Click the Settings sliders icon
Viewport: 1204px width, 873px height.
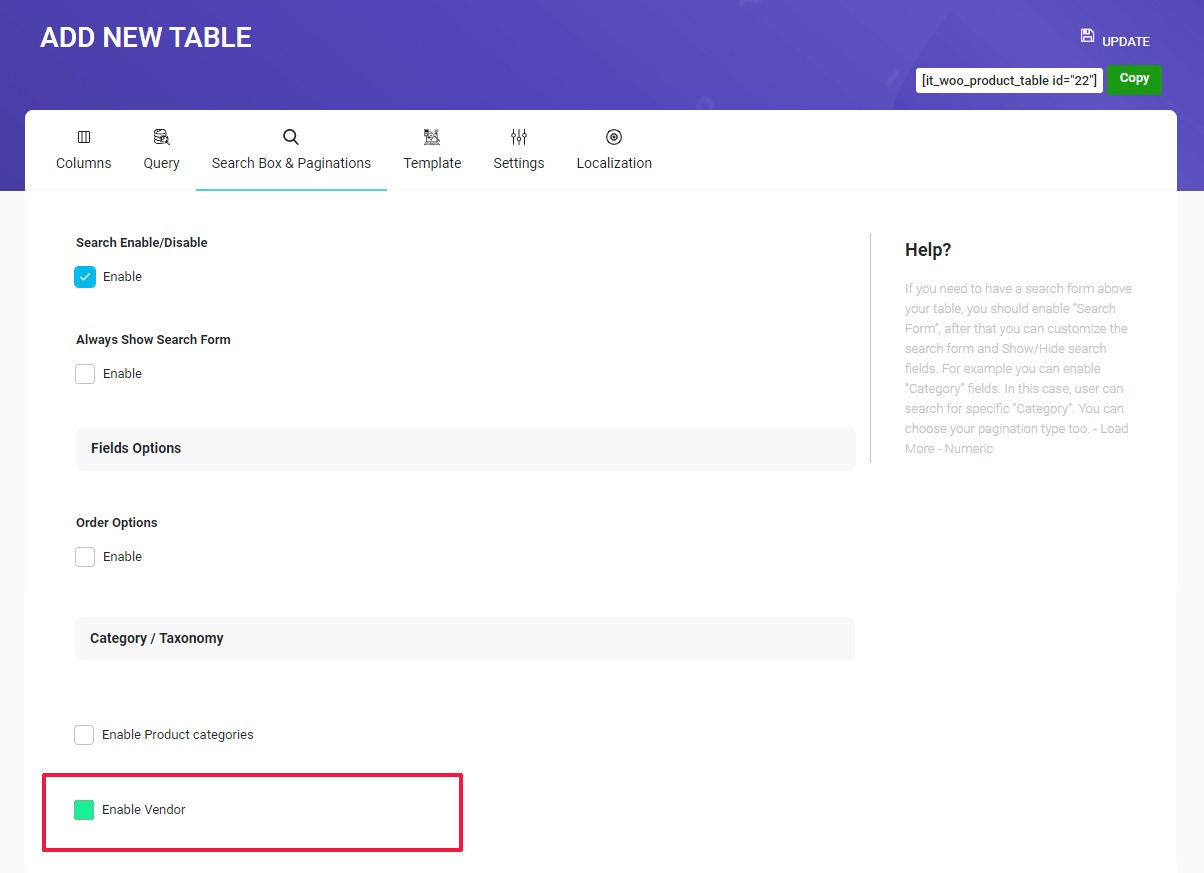(518, 137)
